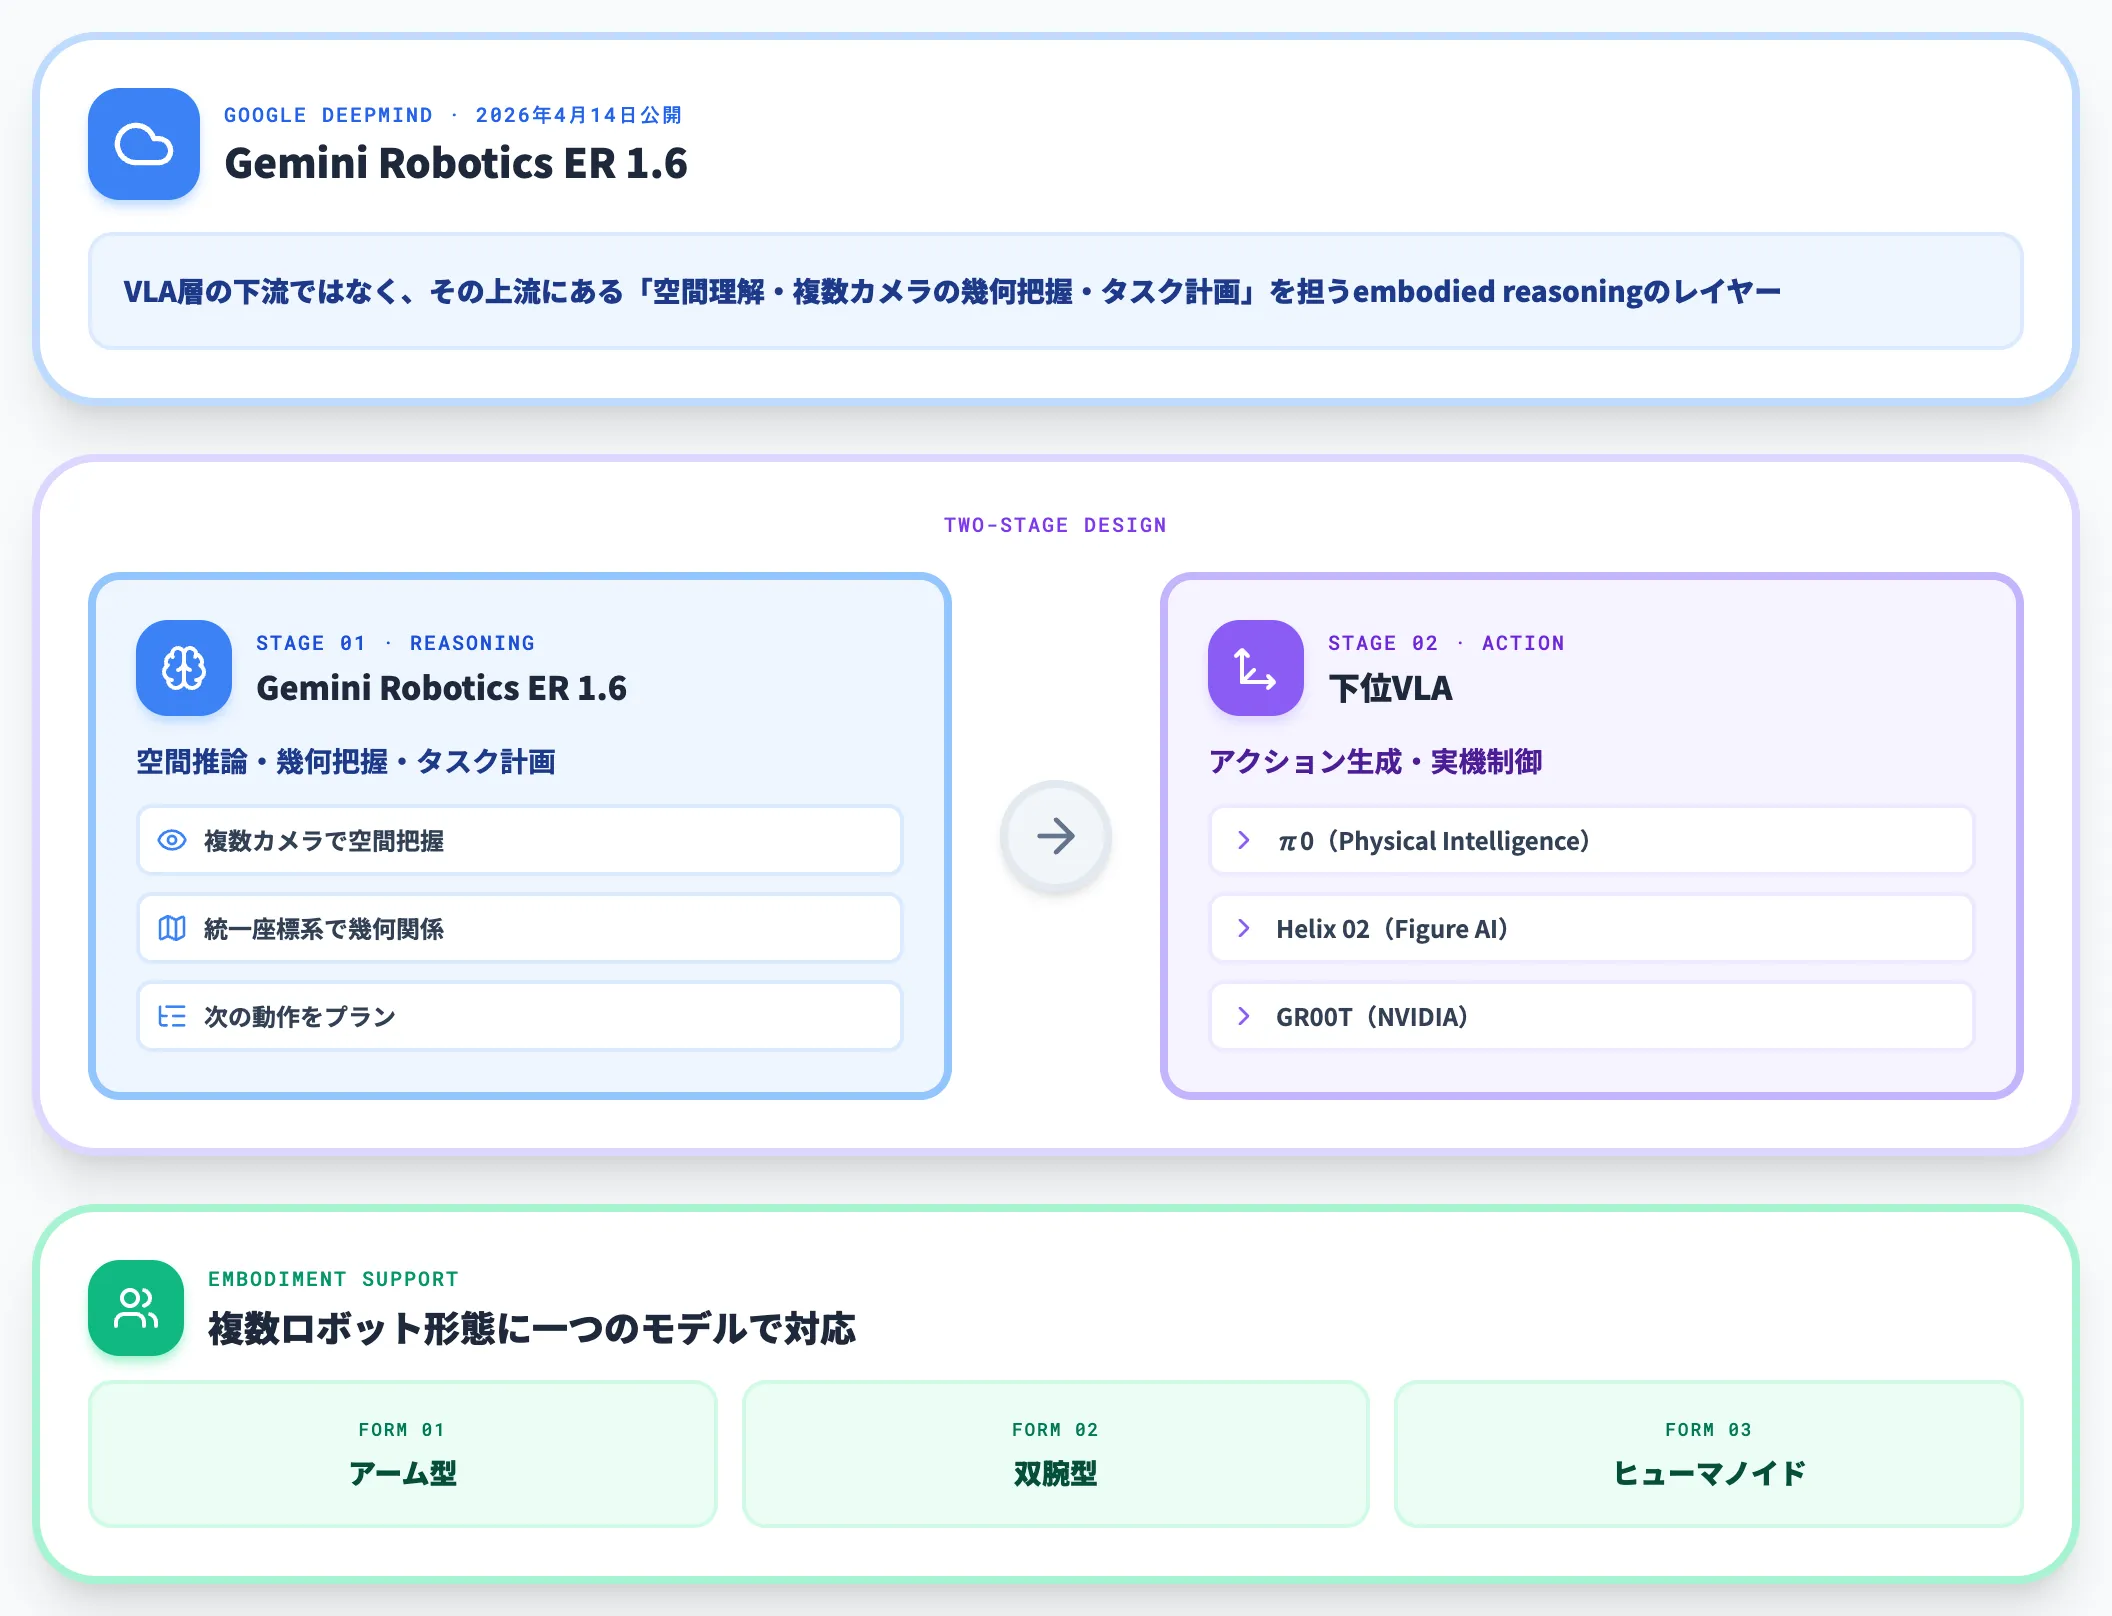Click the 下位VLA title
The image size is (2112, 1616).
(1390, 688)
